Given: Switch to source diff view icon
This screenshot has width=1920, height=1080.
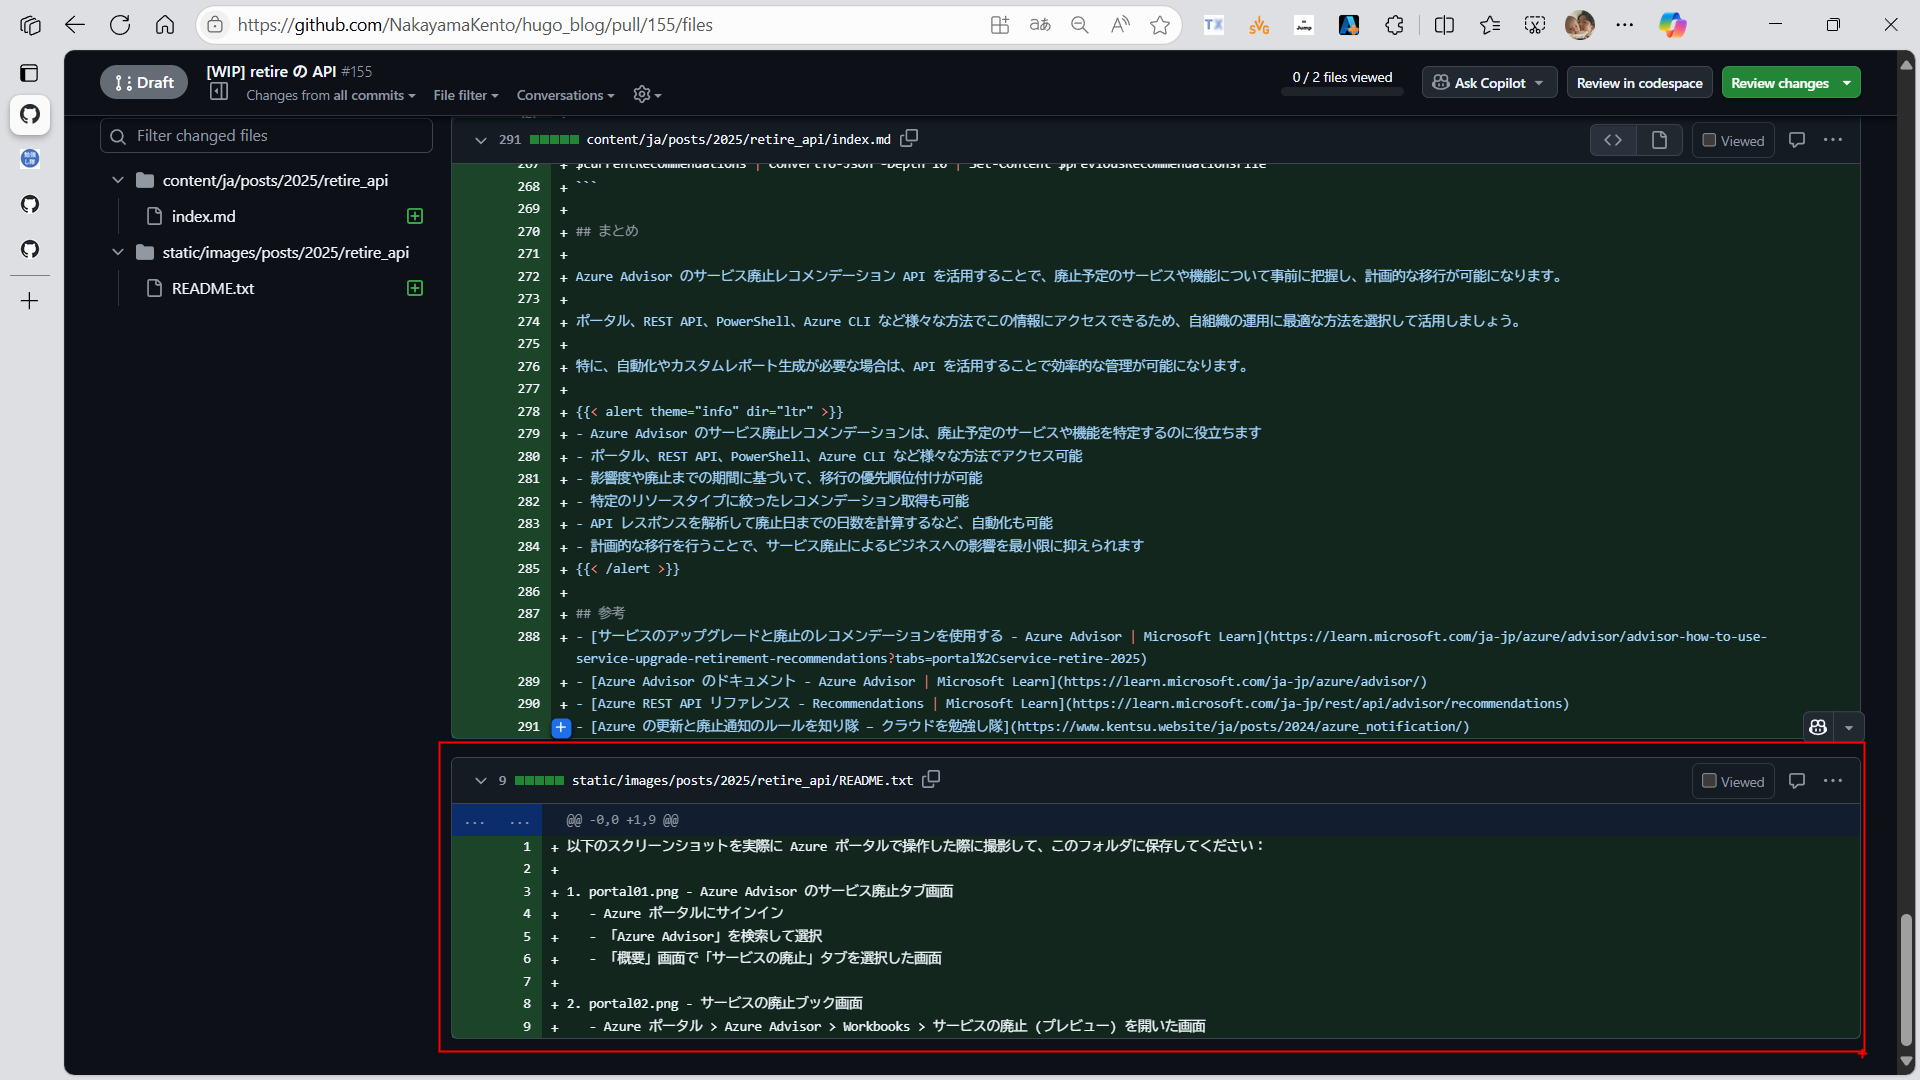Looking at the screenshot, I should click(x=1613, y=140).
